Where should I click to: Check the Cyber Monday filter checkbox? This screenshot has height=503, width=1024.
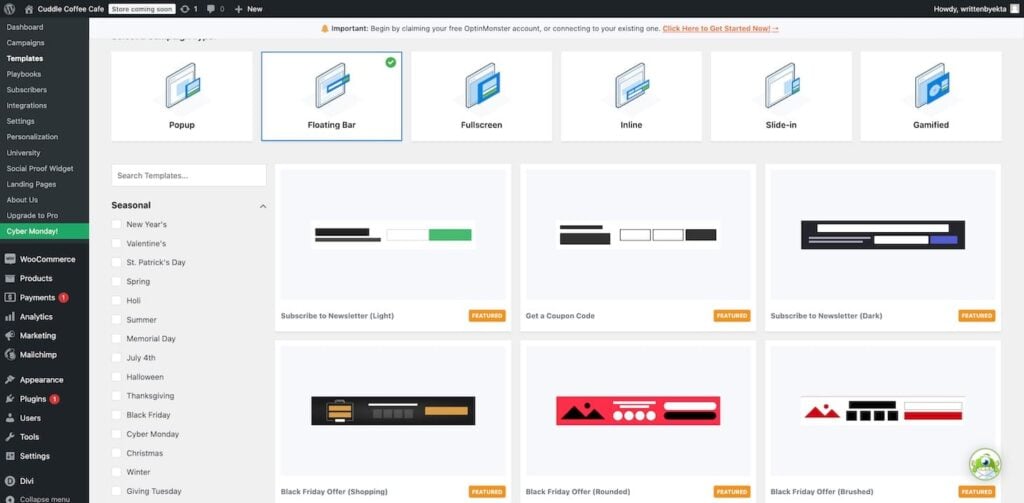(116, 434)
